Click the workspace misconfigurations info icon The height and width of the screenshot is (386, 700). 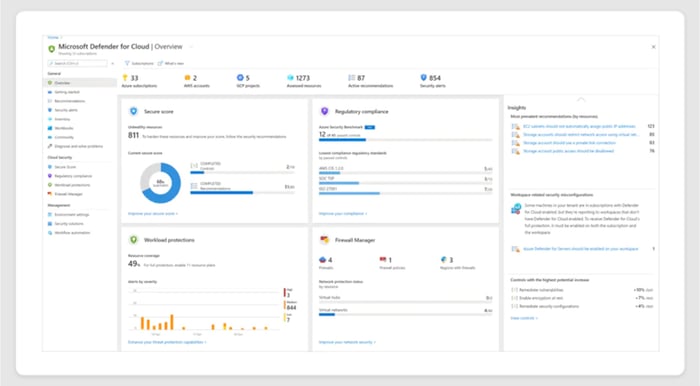pos(516,208)
